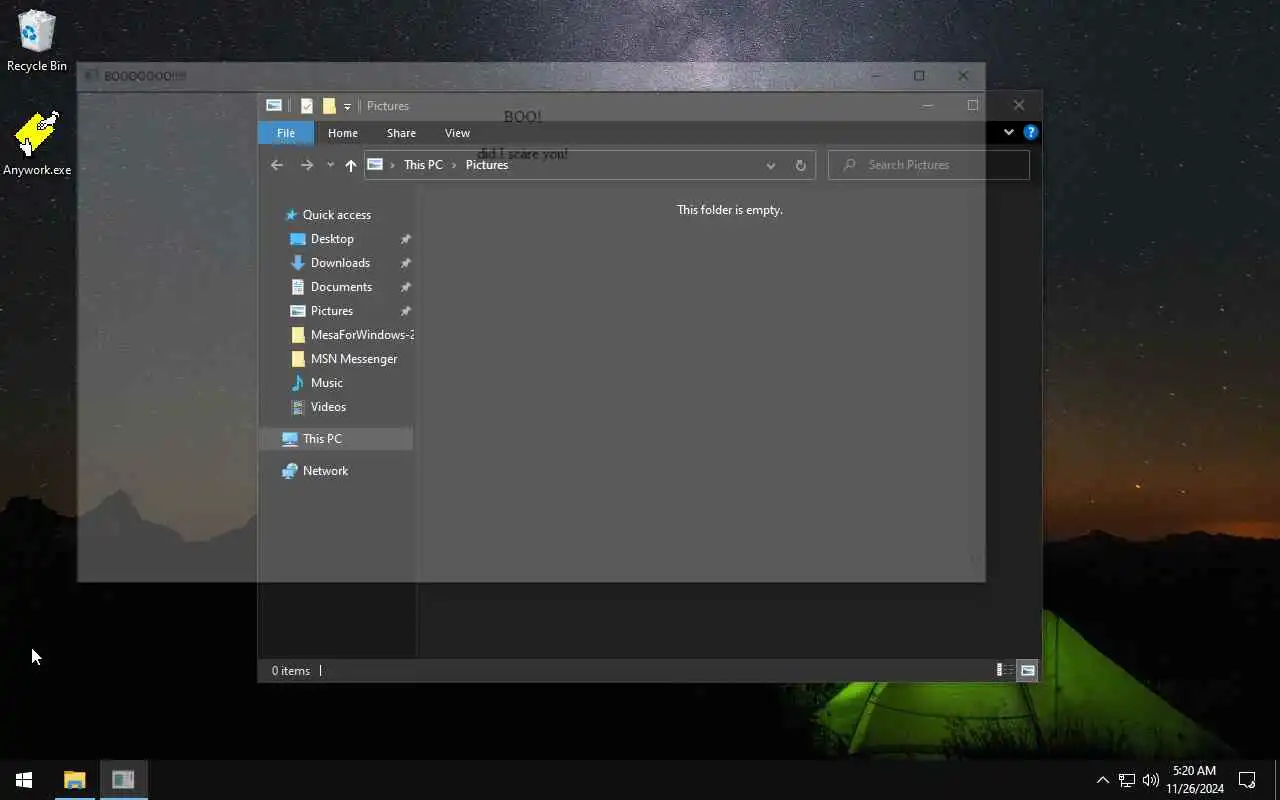1280x800 pixels.
Task: Open the address bar history dropdown
Action: 770,165
